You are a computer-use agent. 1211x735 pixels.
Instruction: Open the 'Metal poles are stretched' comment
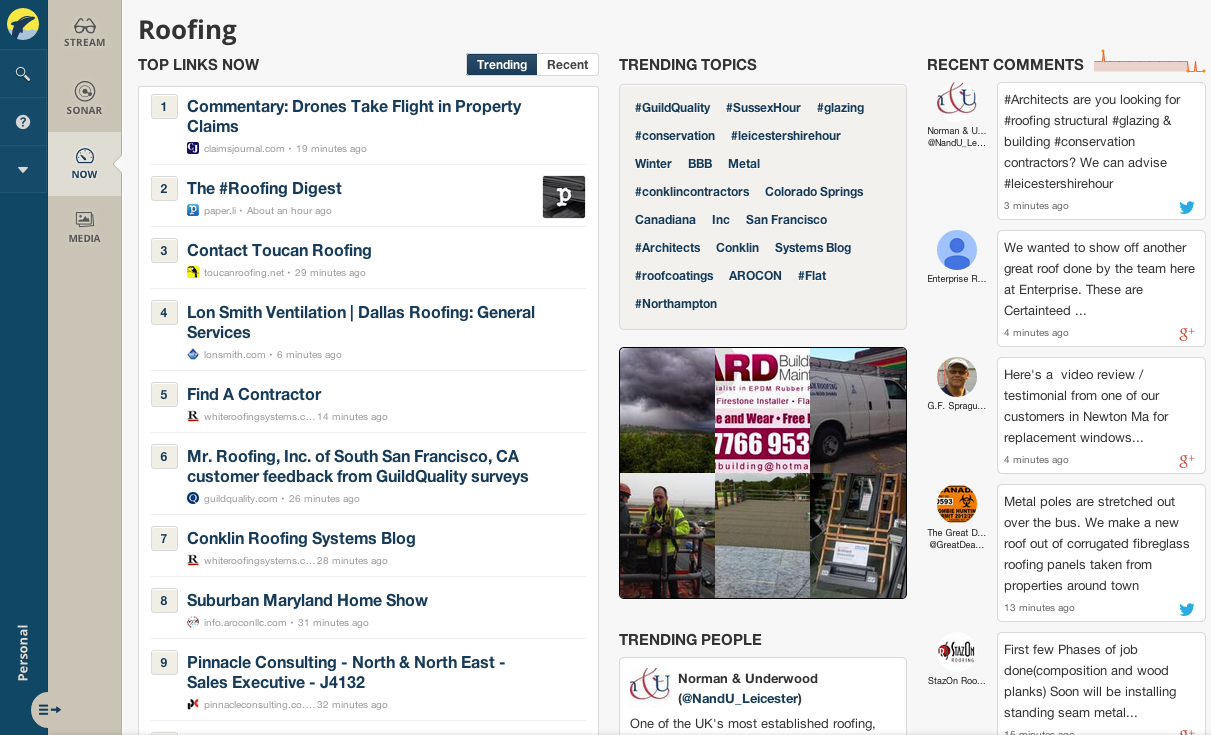coord(1101,554)
